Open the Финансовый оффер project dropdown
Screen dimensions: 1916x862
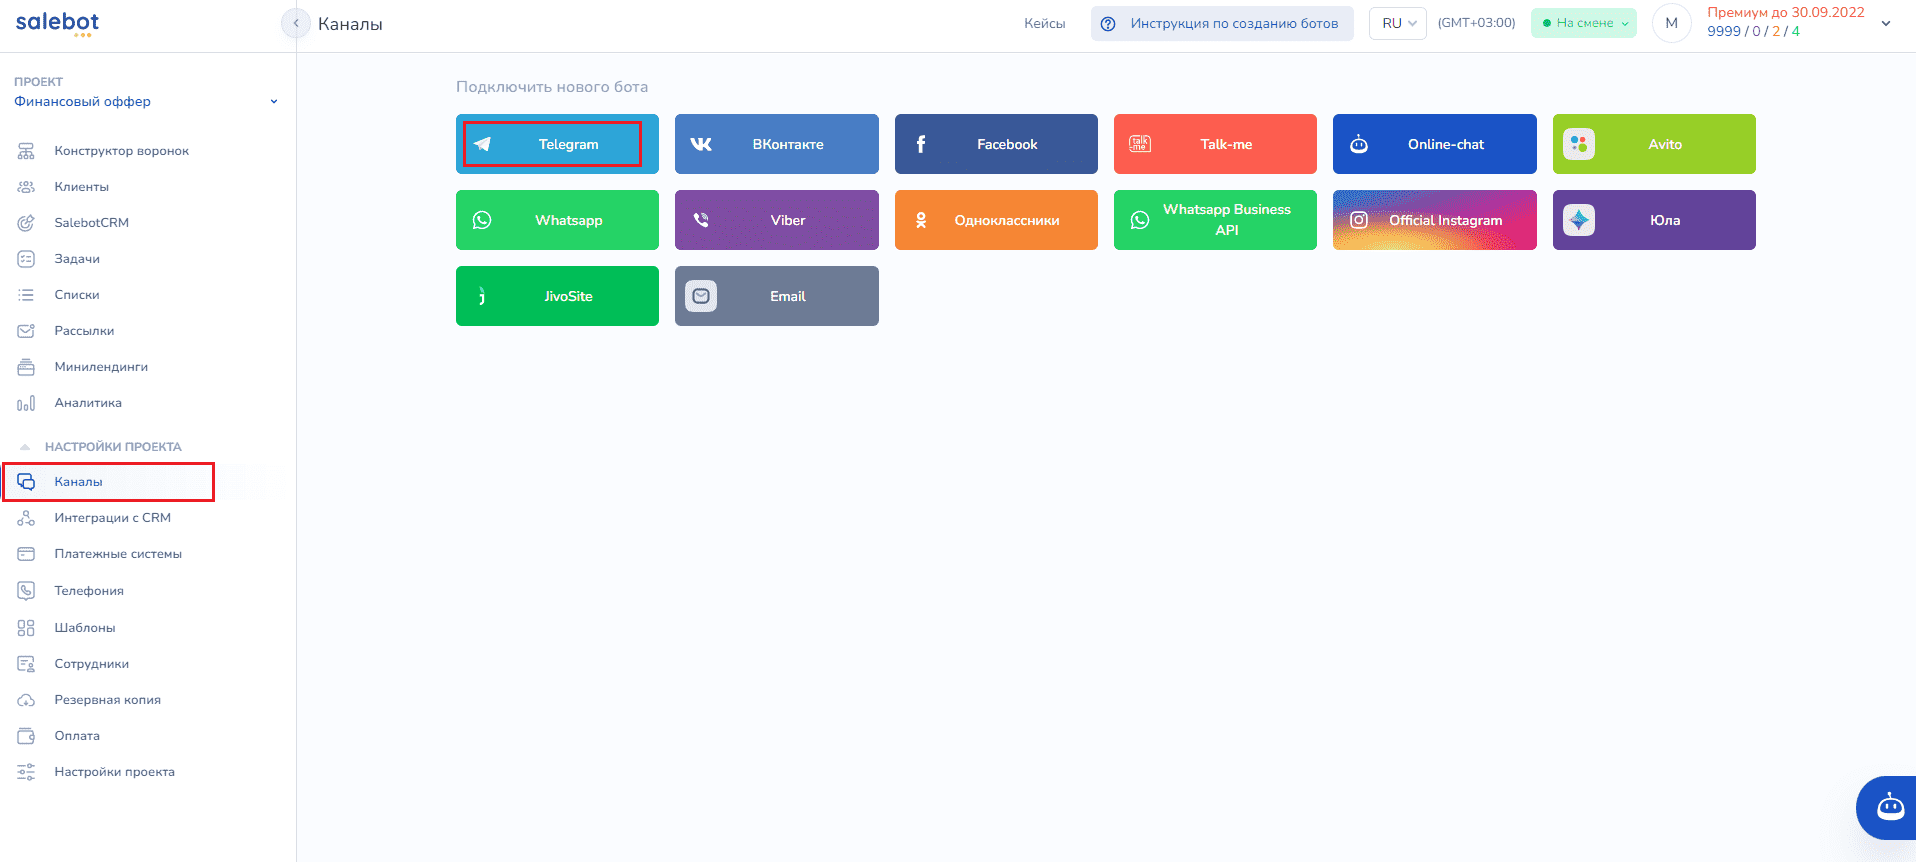tap(146, 101)
